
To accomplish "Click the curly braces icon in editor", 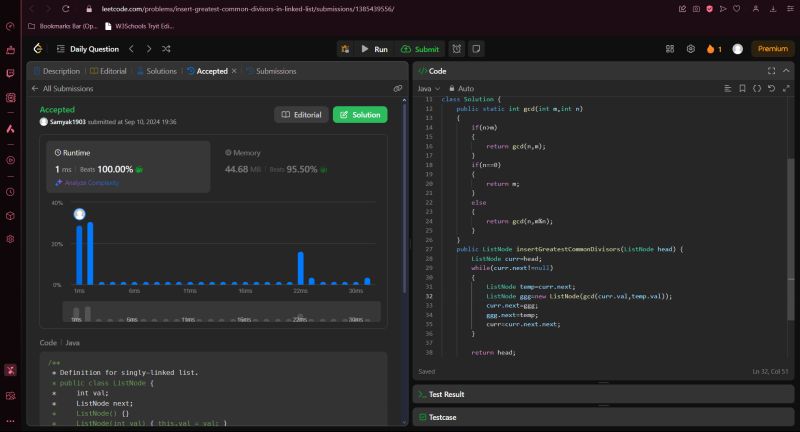I will pyautogui.click(x=757, y=89).
